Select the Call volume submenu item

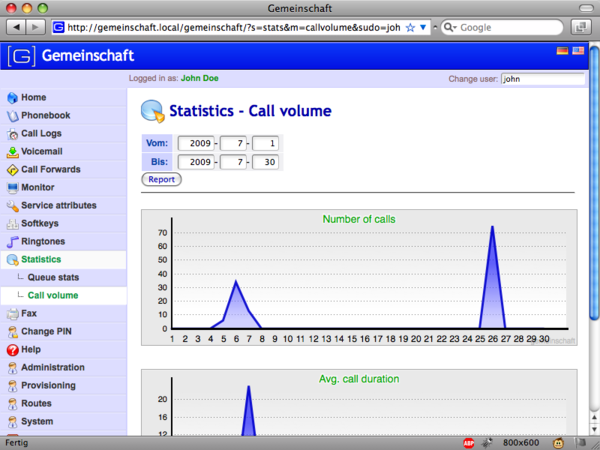click(x=53, y=295)
